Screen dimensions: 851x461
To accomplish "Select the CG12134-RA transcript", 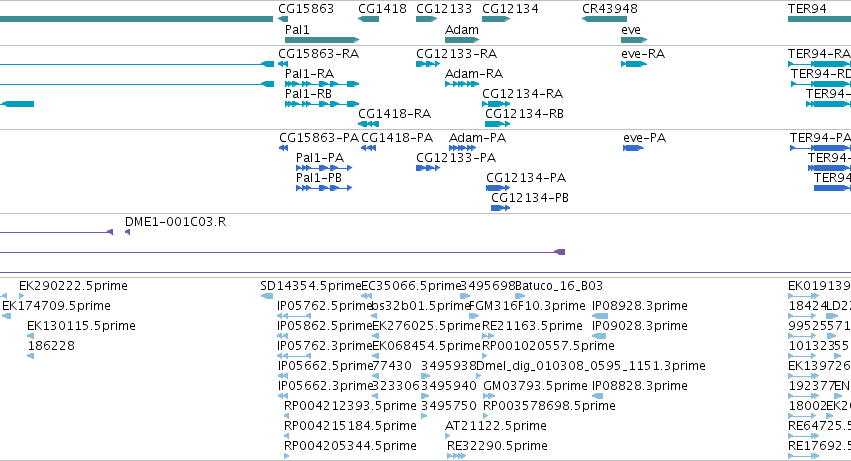I will click(496, 104).
